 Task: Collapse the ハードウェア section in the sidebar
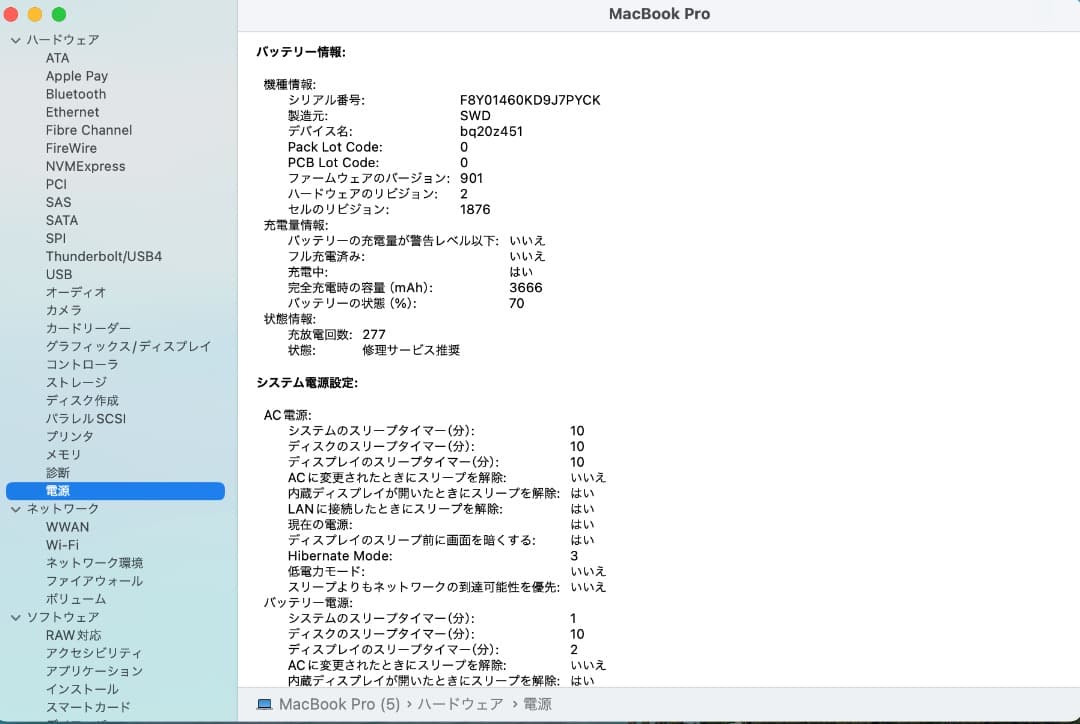point(15,40)
